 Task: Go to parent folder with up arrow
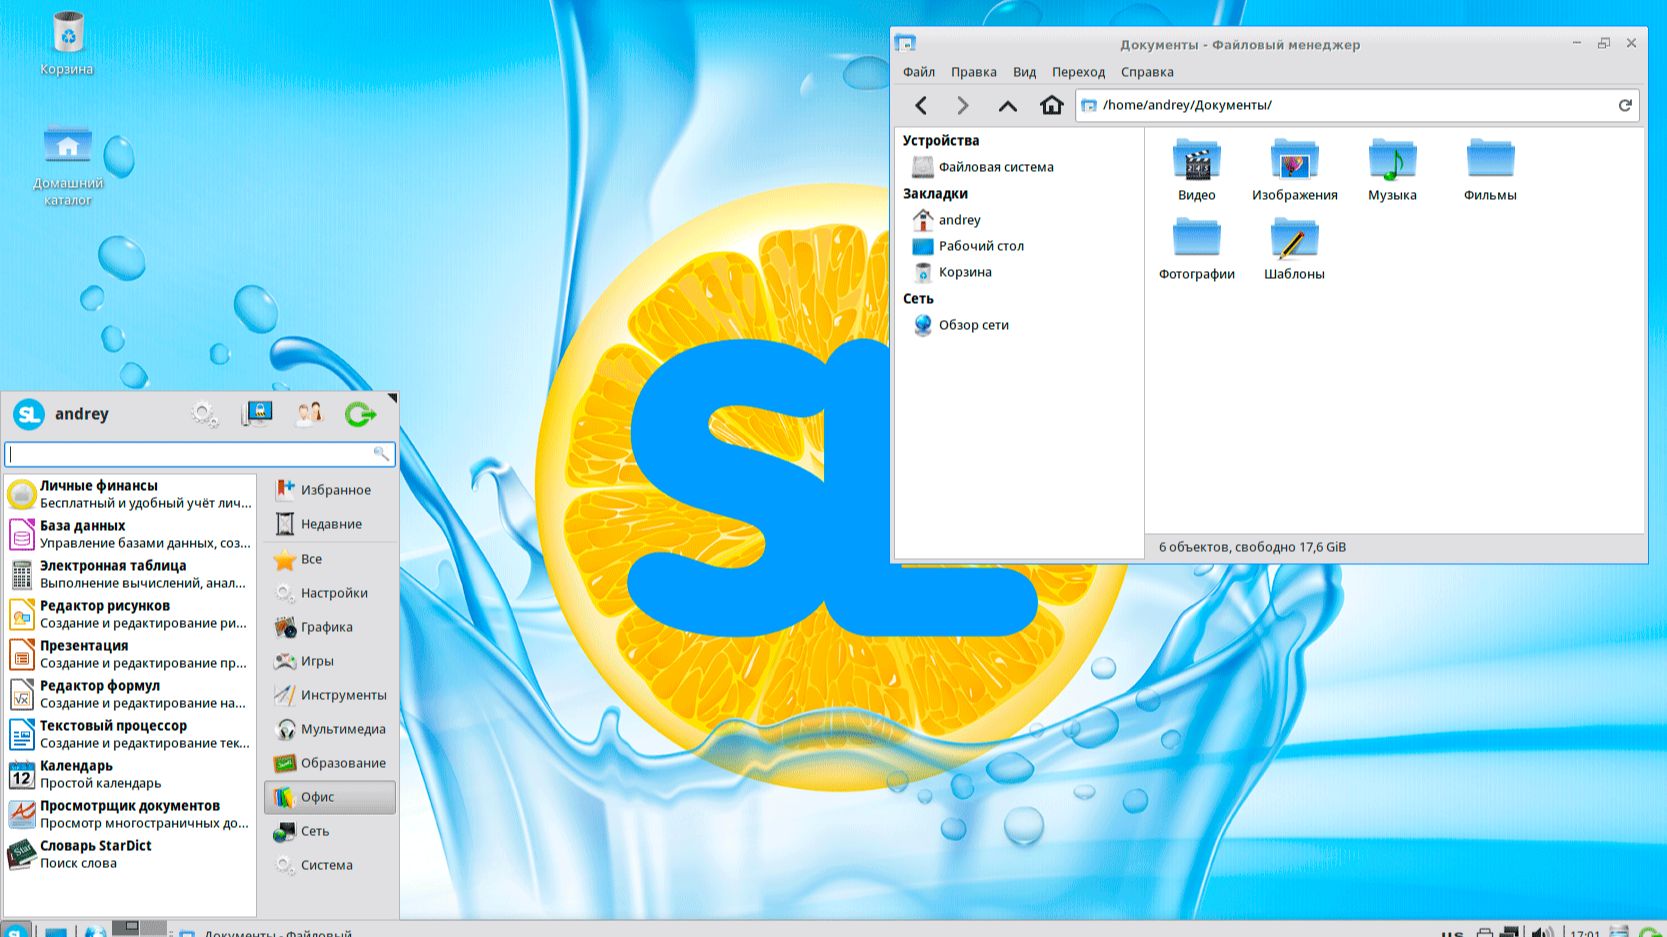click(1007, 105)
